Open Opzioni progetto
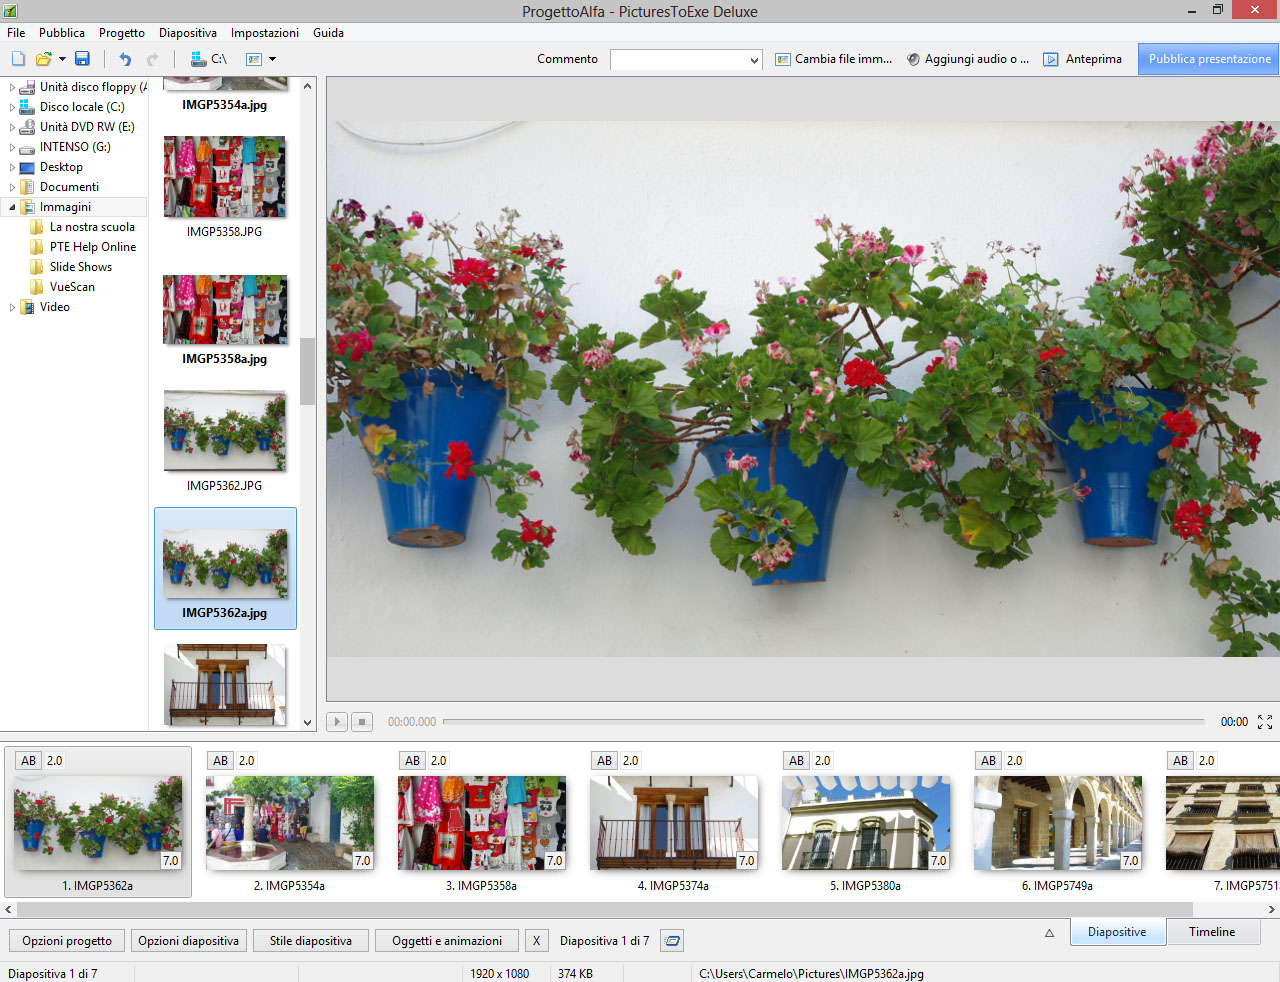The image size is (1280, 982). [x=67, y=941]
